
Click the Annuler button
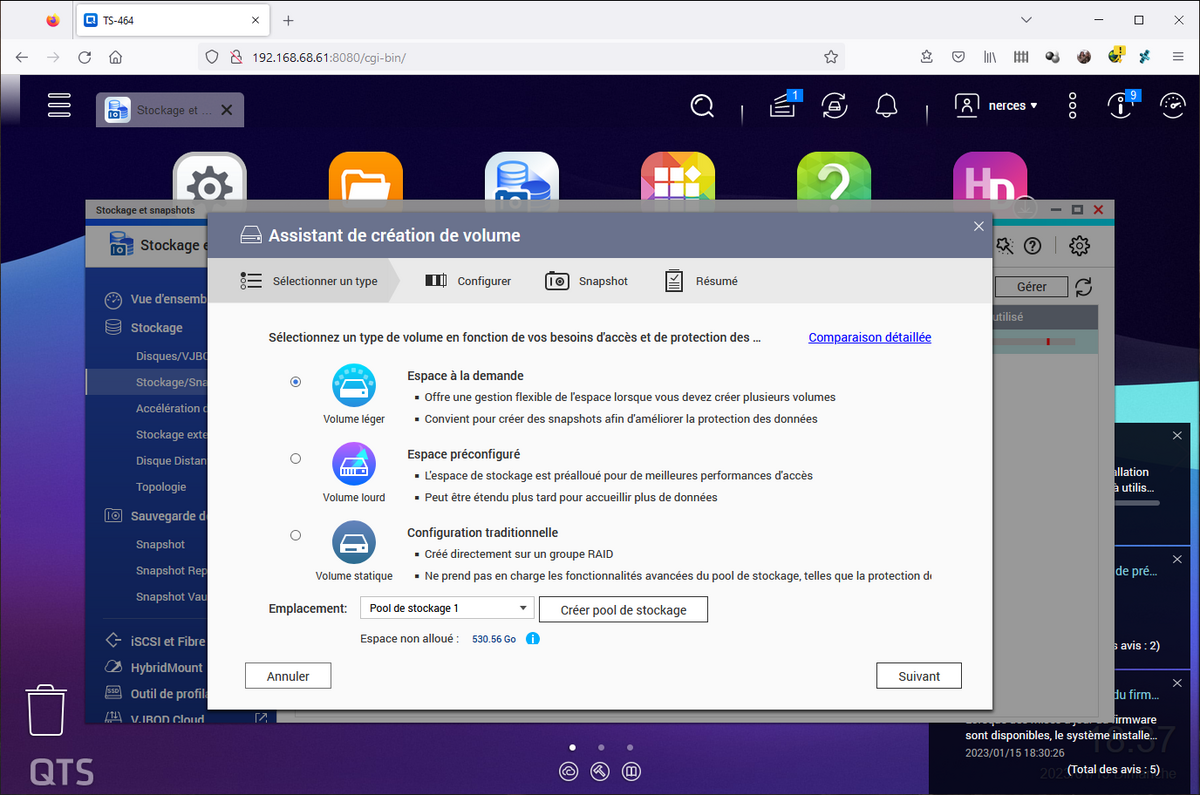[288, 676]
